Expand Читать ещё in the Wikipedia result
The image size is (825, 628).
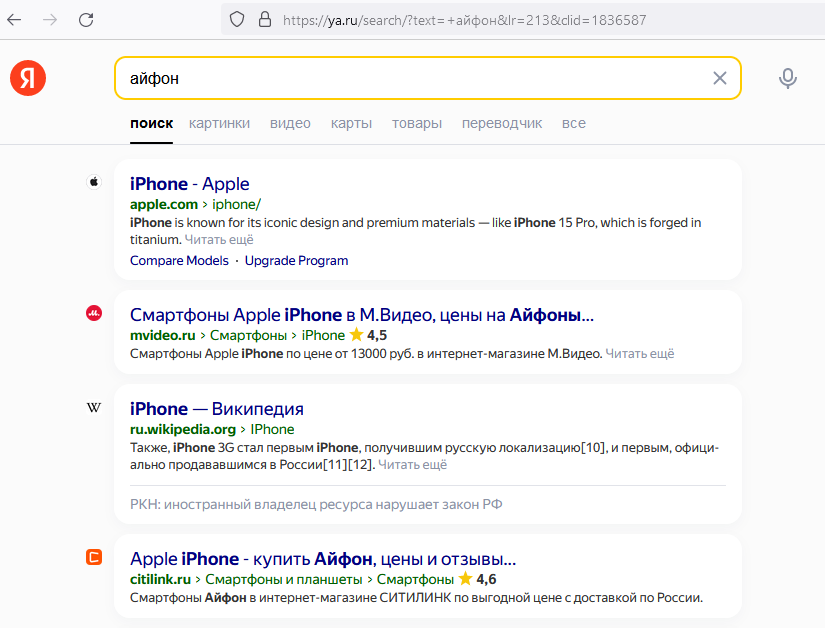[x=412, y=465]
